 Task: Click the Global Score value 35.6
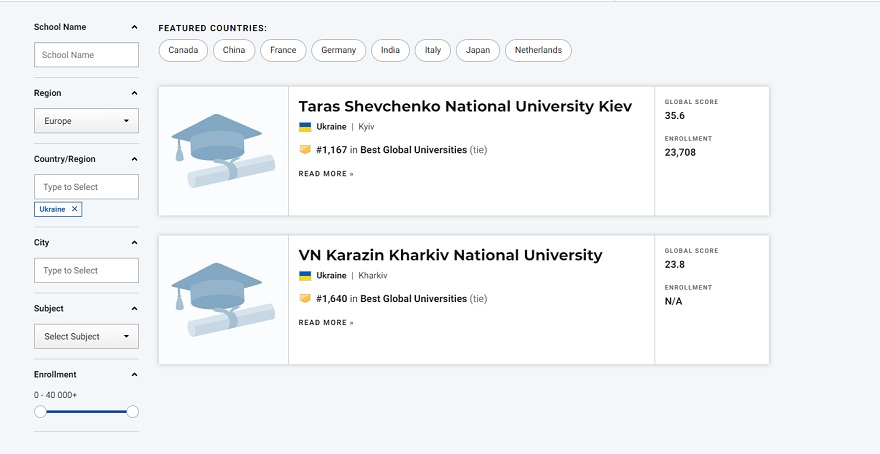pyautogui.click(x=675, y=116)
